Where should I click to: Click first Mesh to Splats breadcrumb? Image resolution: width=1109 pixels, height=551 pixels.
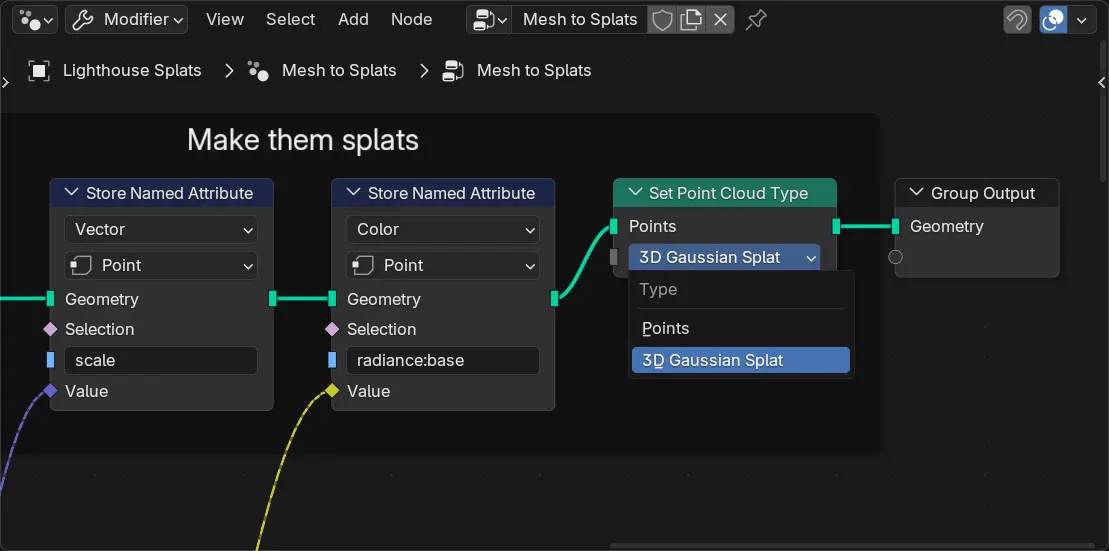tap(339, 71)
